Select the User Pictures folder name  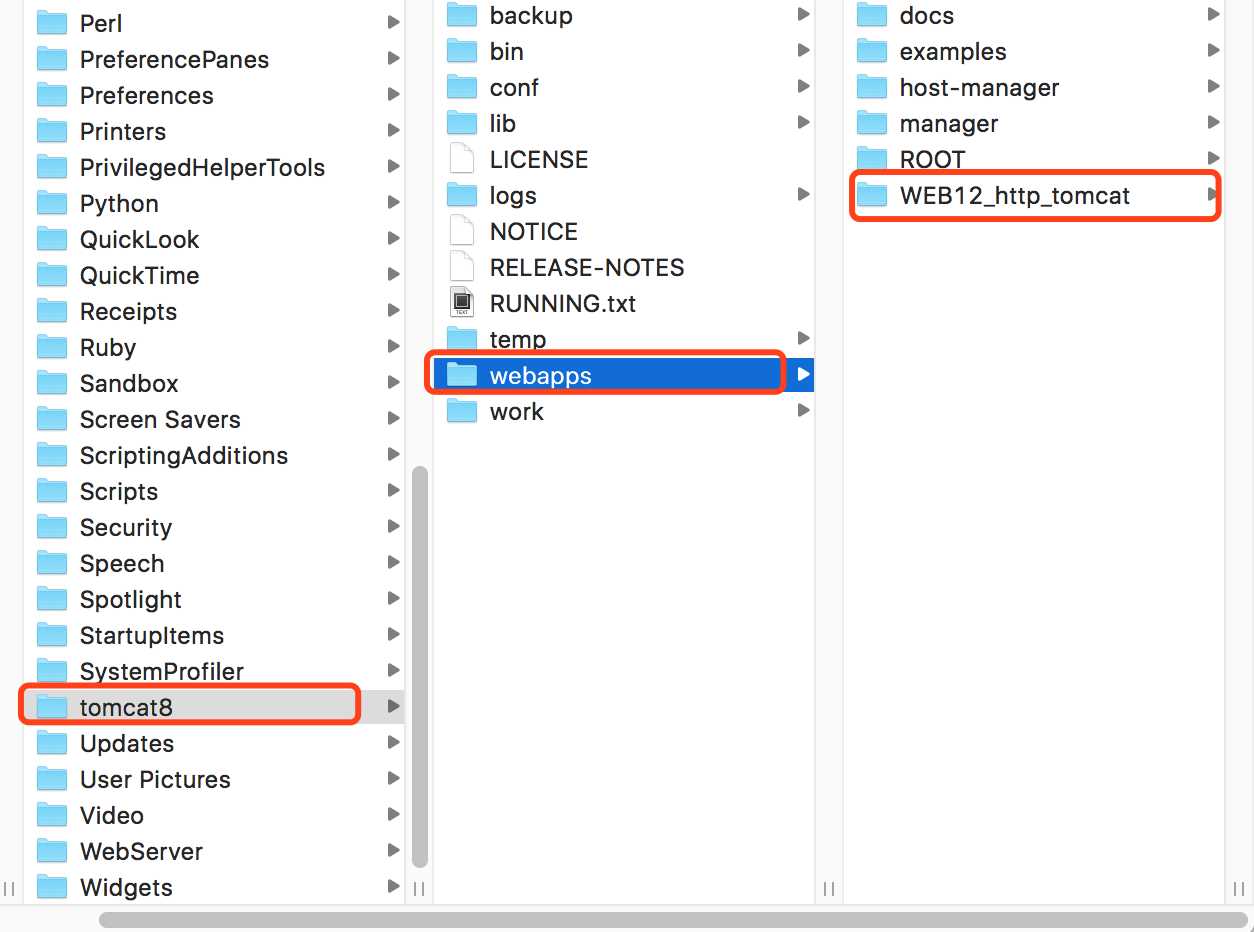(x=155, y=779)
